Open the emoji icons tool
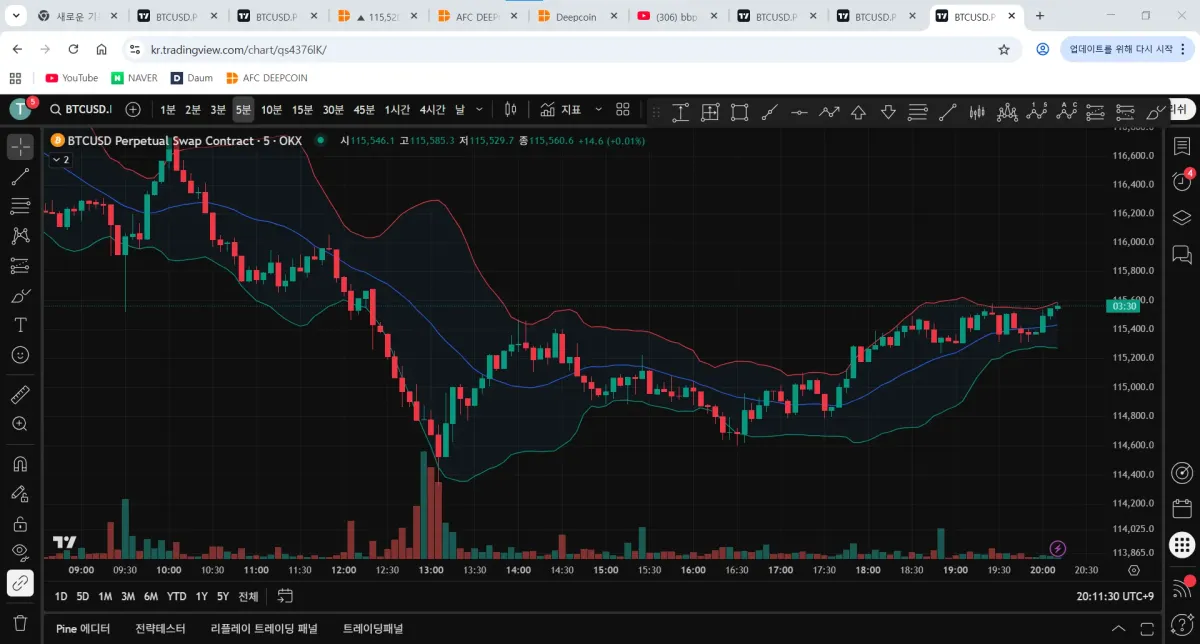This screenshot has height=644, width=1200. click(20, 355)
